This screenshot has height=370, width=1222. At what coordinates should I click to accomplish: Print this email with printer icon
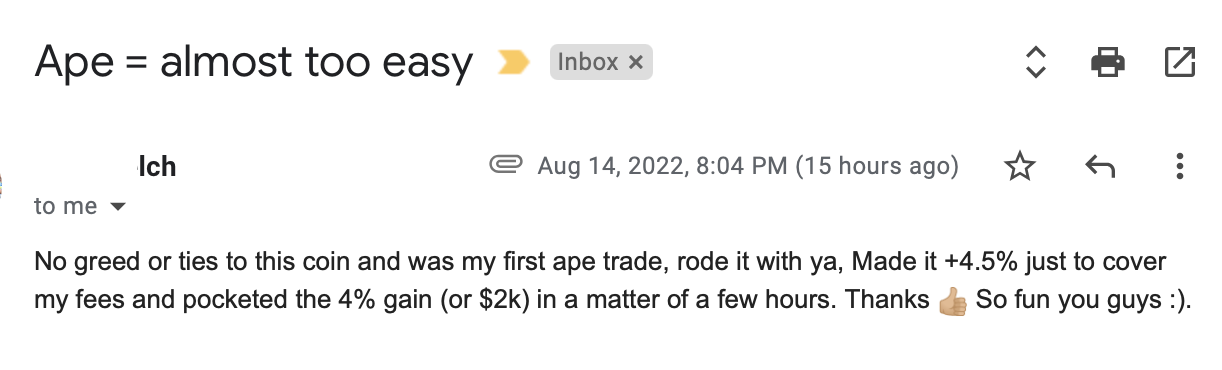1108,63
